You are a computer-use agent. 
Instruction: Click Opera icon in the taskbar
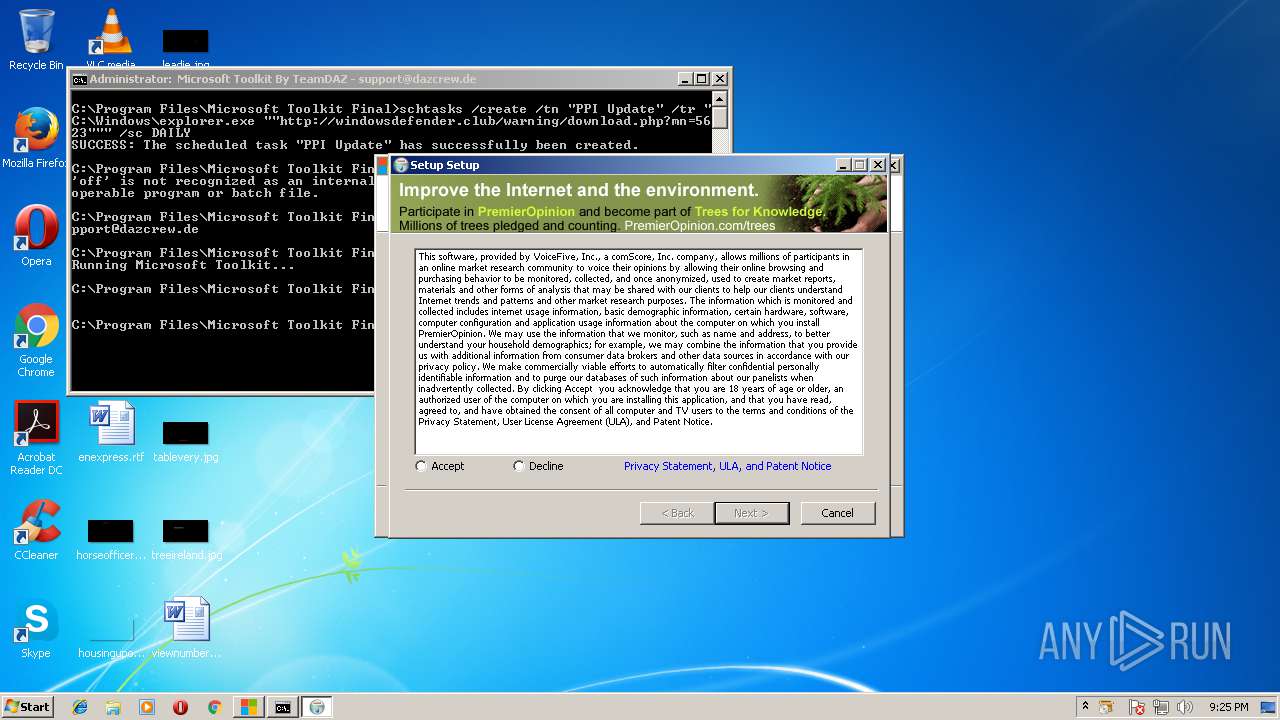(180, 707)
